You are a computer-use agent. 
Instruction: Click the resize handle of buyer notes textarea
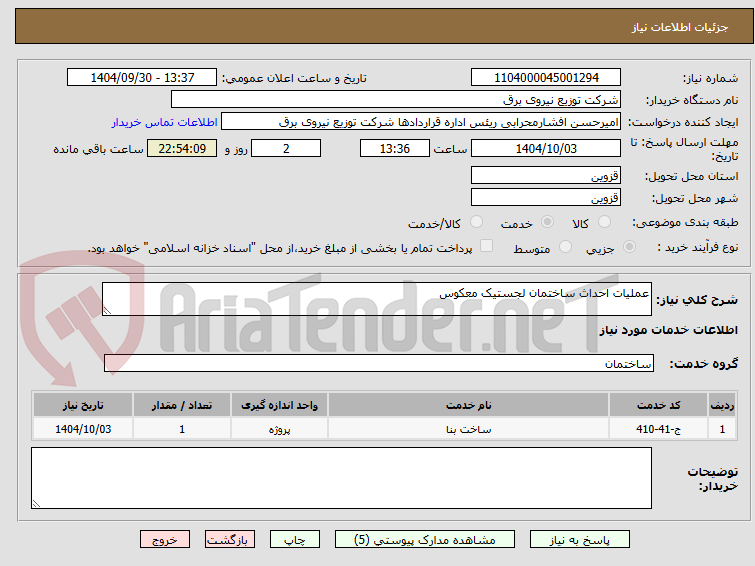tap(36, 504)
